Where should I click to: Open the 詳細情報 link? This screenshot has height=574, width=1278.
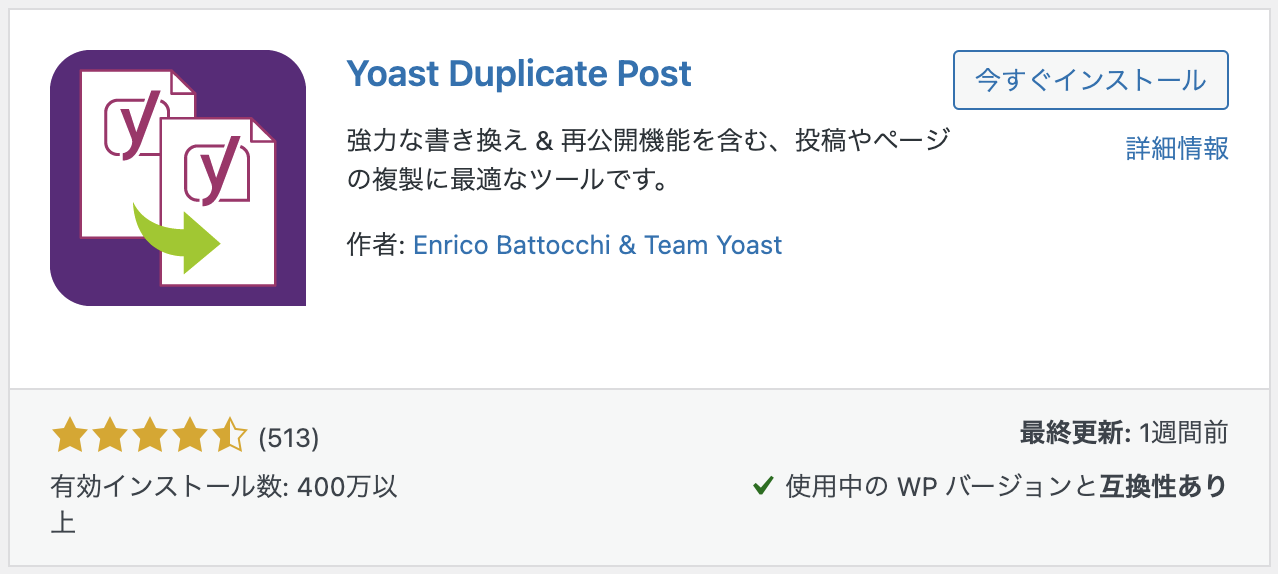point(1177,149)
